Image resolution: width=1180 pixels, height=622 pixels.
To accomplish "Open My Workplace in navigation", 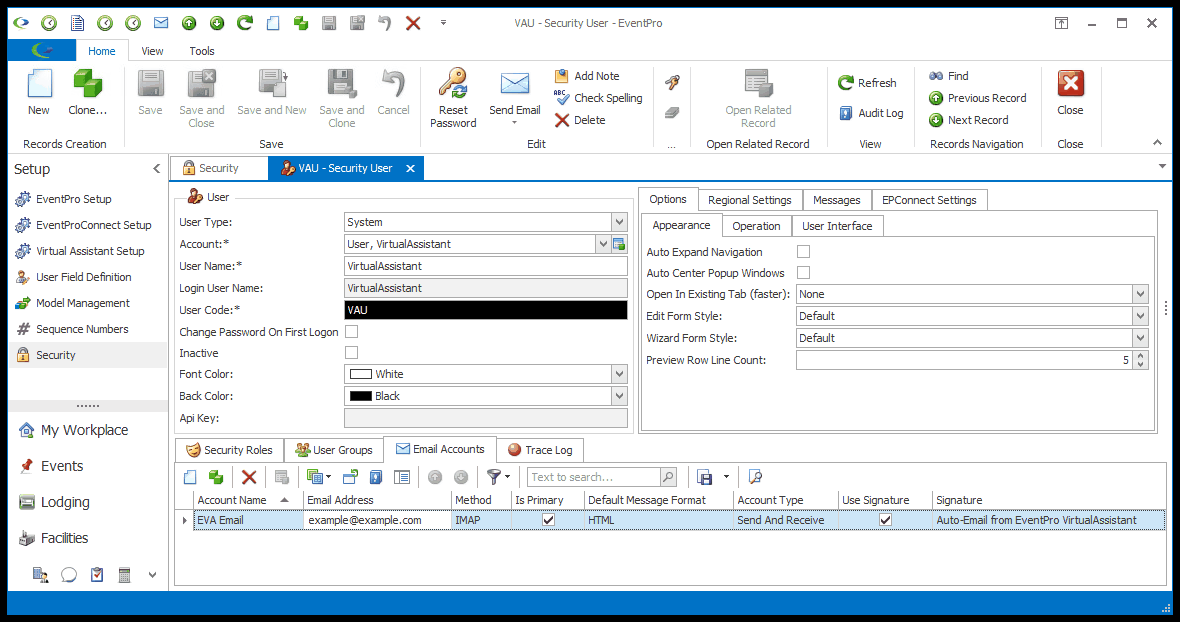I will click(73, 430).
